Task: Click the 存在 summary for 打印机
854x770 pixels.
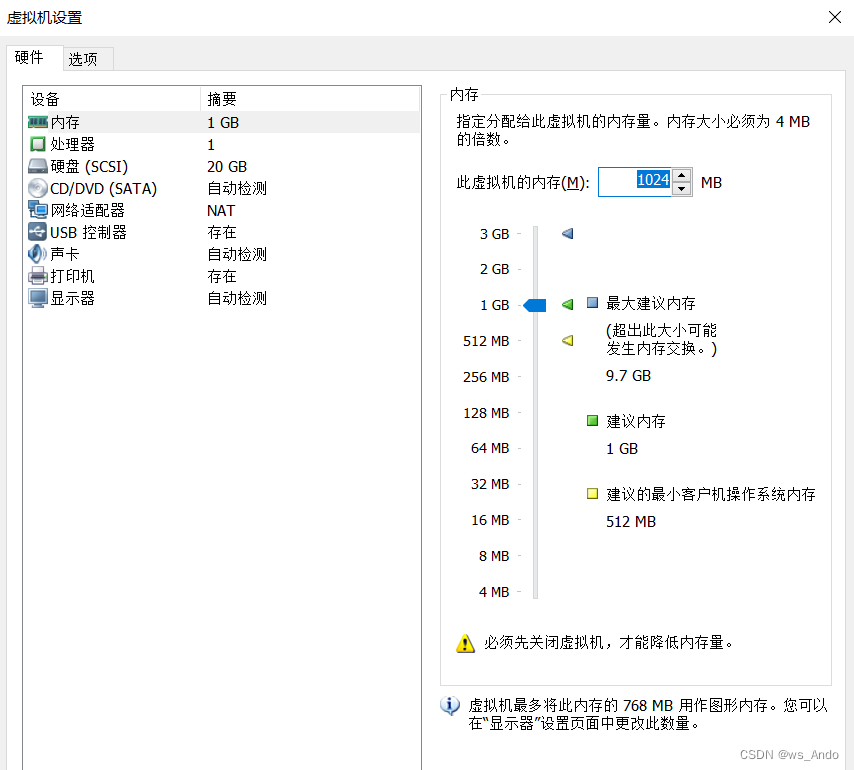Action: click(x=222, y=276)
